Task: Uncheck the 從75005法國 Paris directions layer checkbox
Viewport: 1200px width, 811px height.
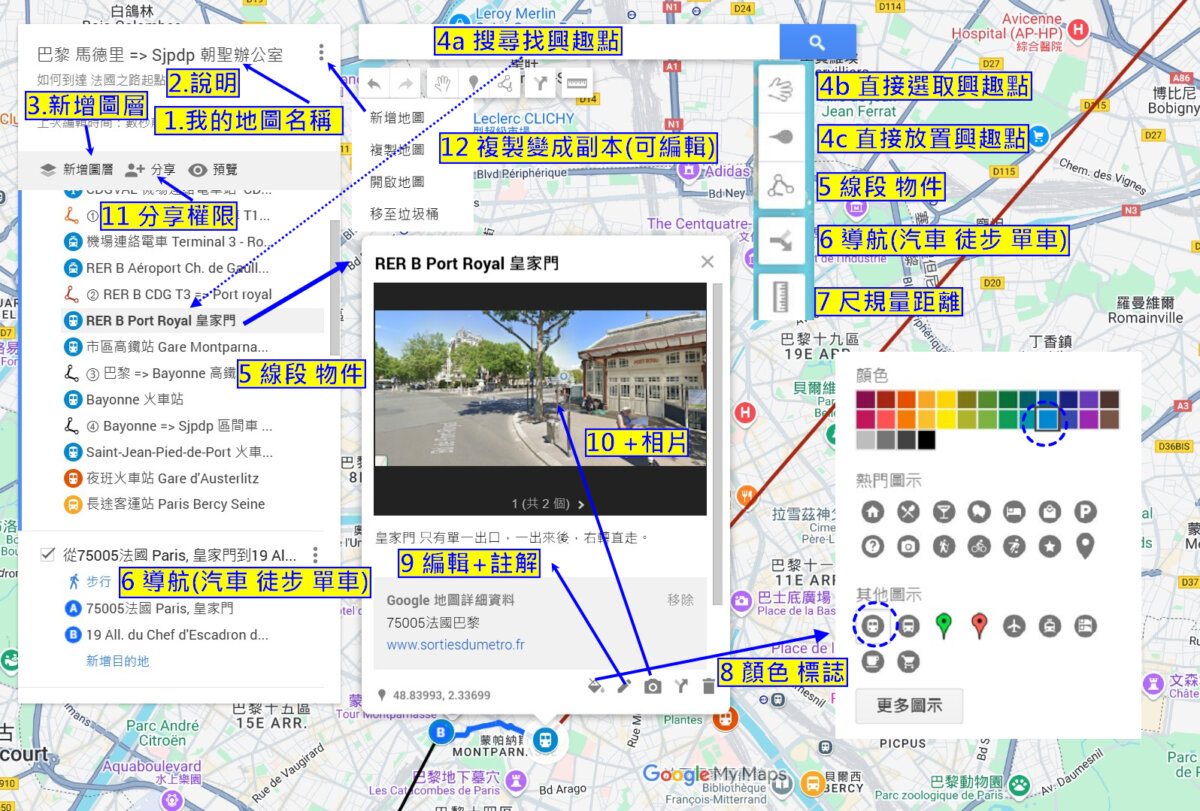Action: (47, 555)
